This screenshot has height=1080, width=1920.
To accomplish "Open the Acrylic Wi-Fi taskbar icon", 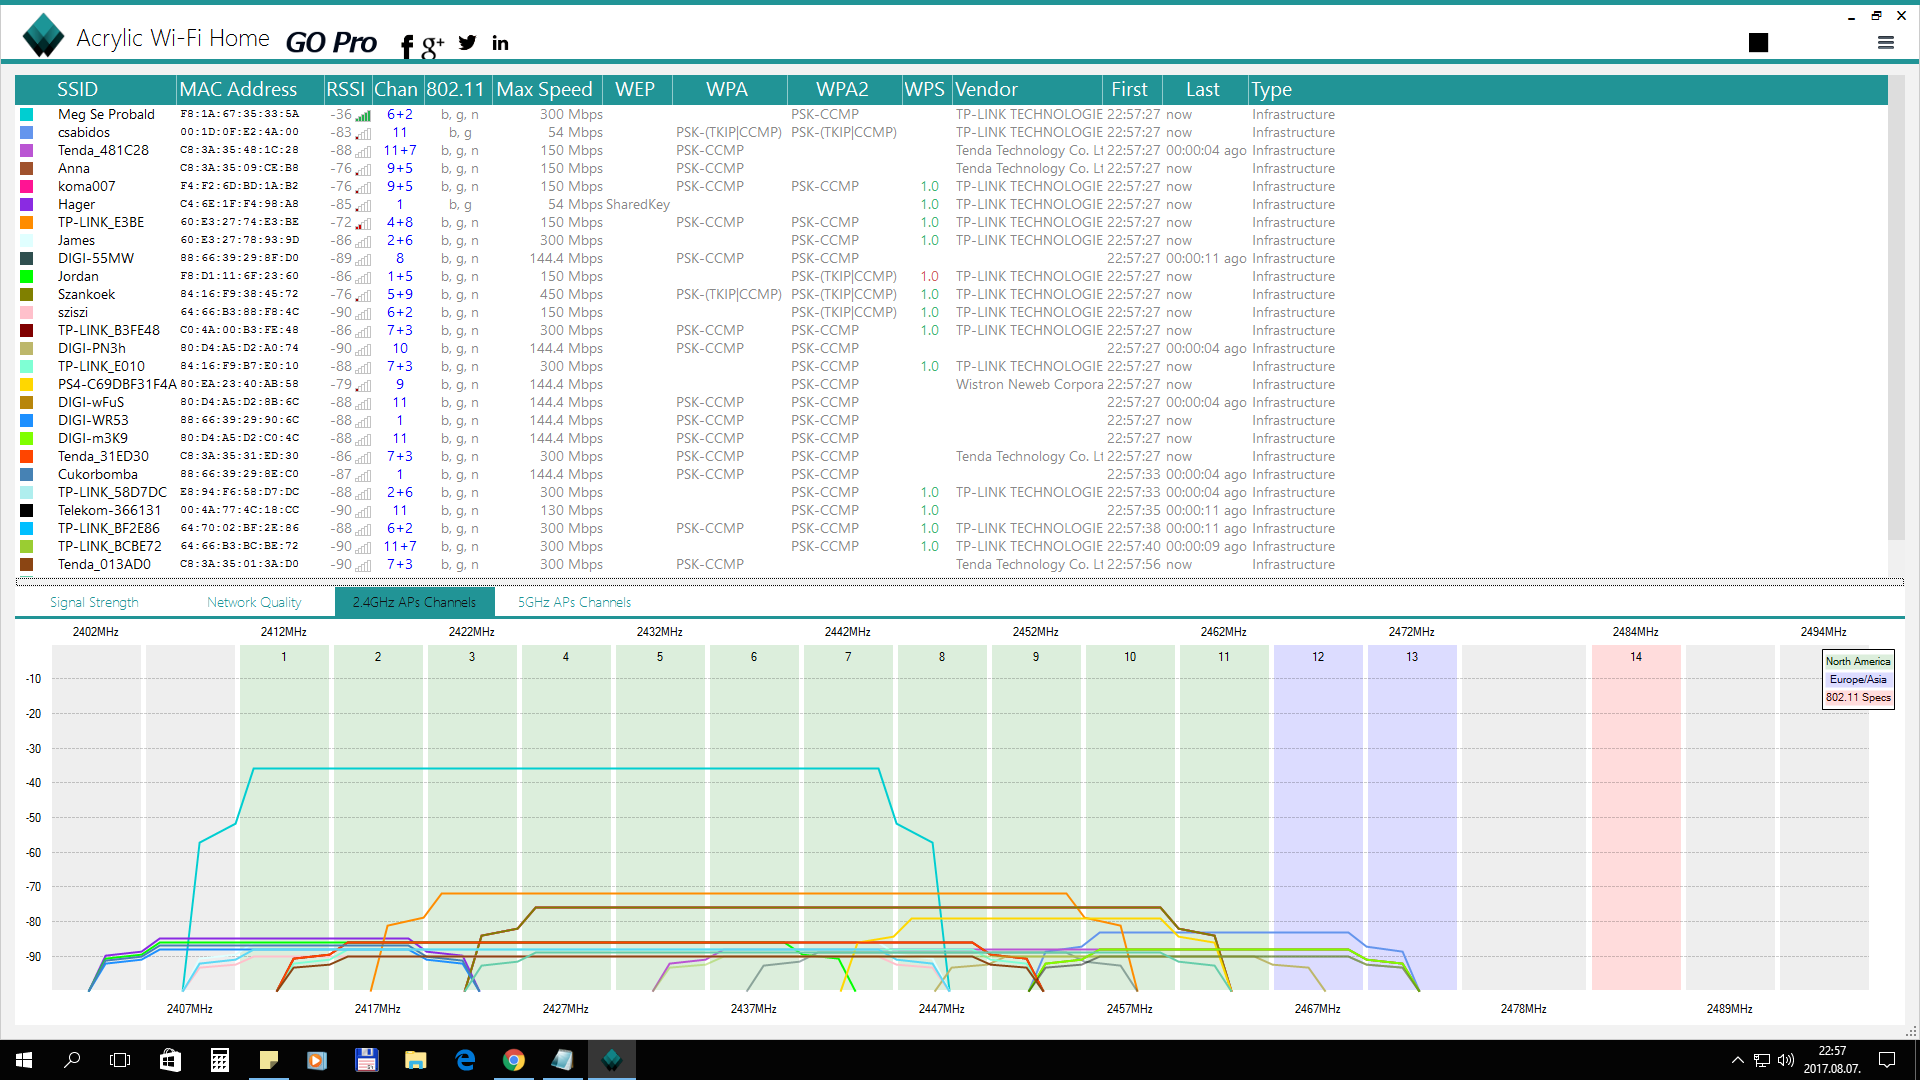I will tap(612, 1060).
